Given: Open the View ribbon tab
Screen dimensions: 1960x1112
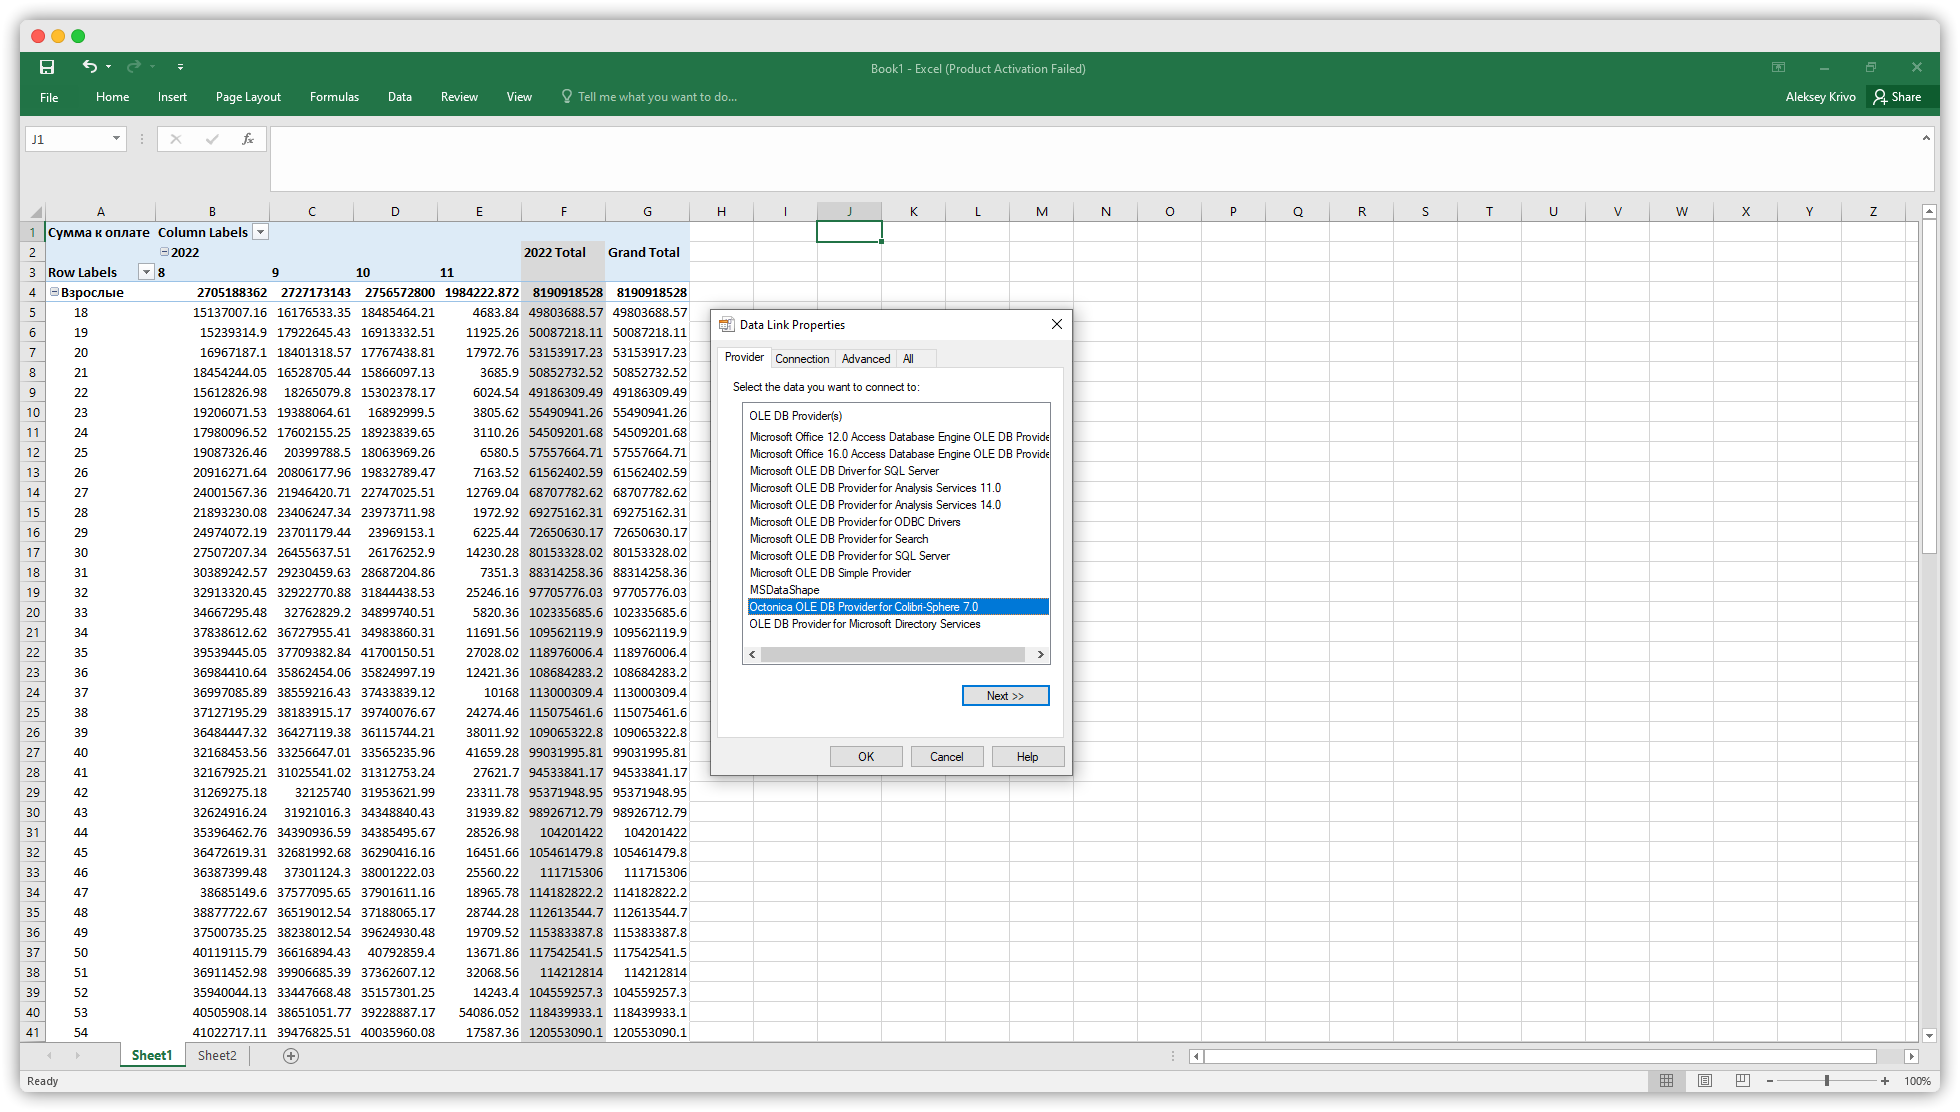Looking at the screenshot, I should [x=519, y=97].
